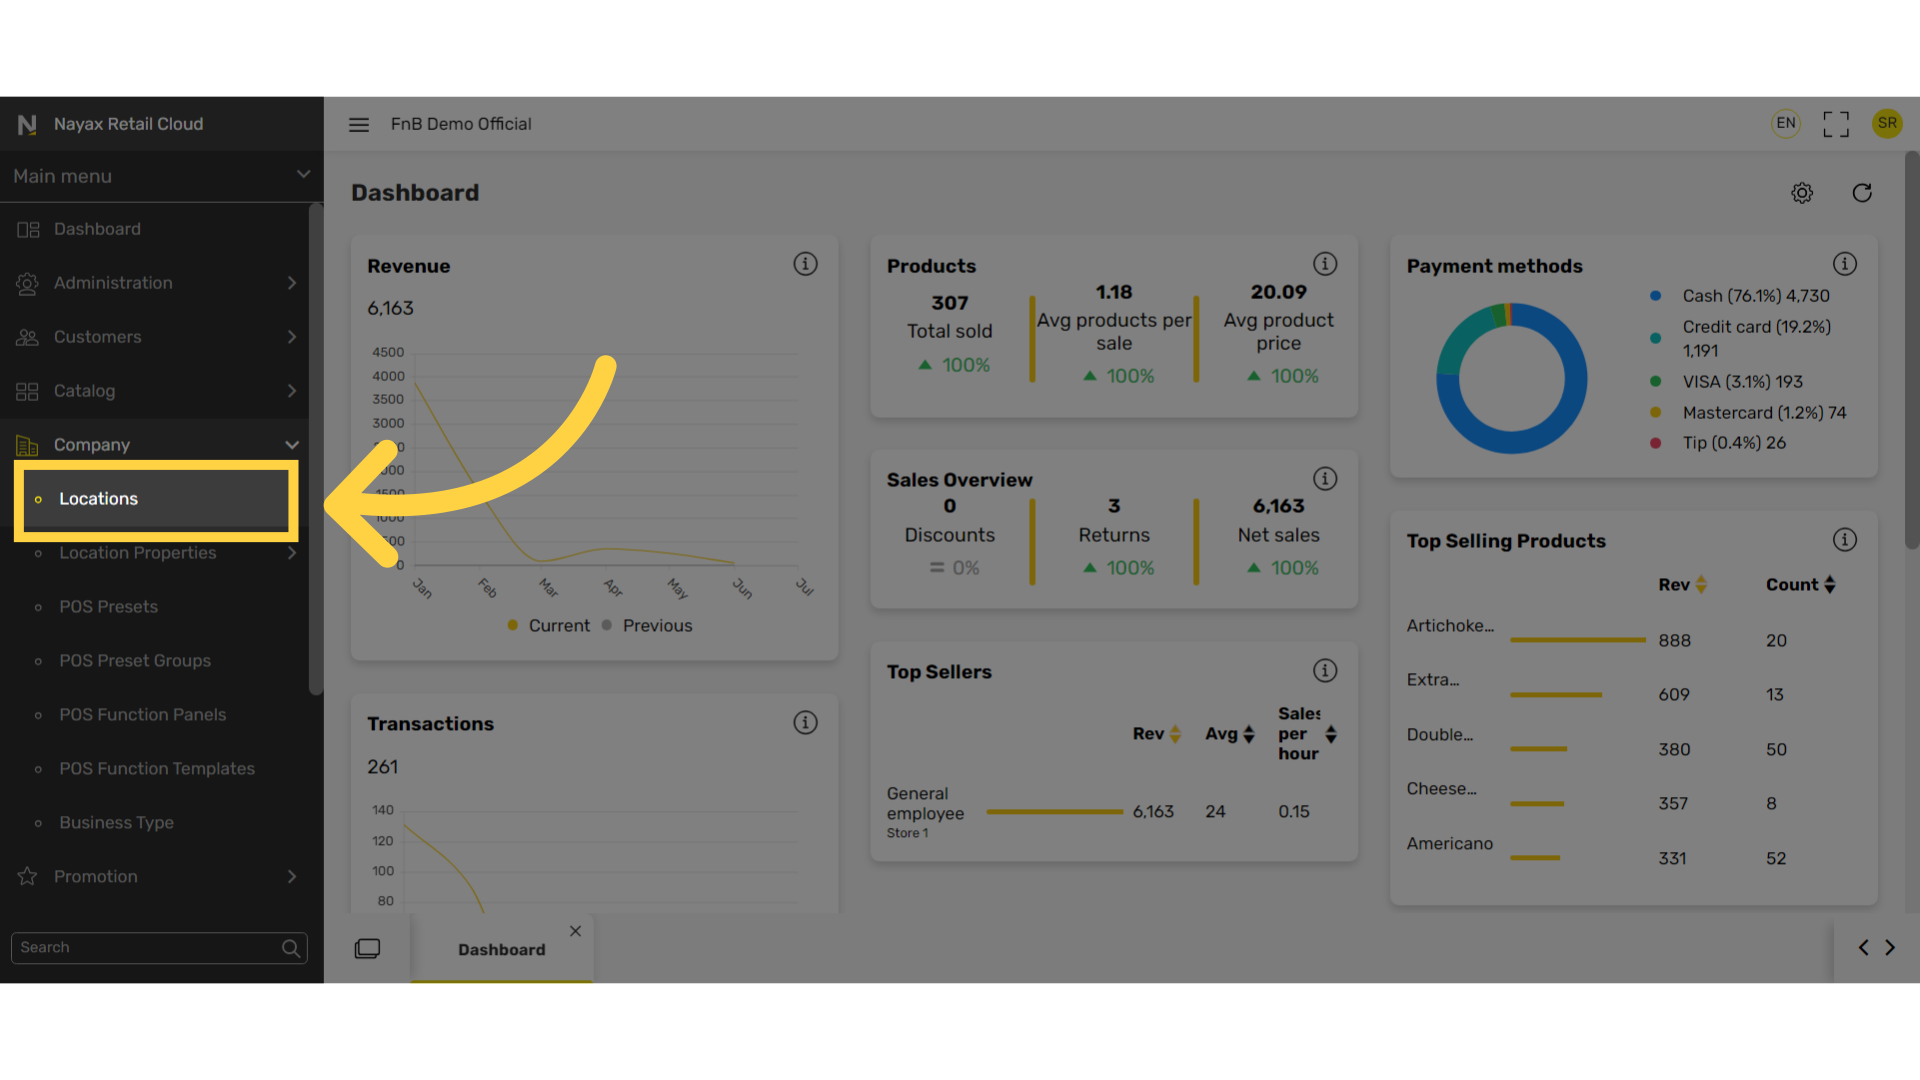
Task: Open the dashboard settings gear icon
Action: (1802, 193)
